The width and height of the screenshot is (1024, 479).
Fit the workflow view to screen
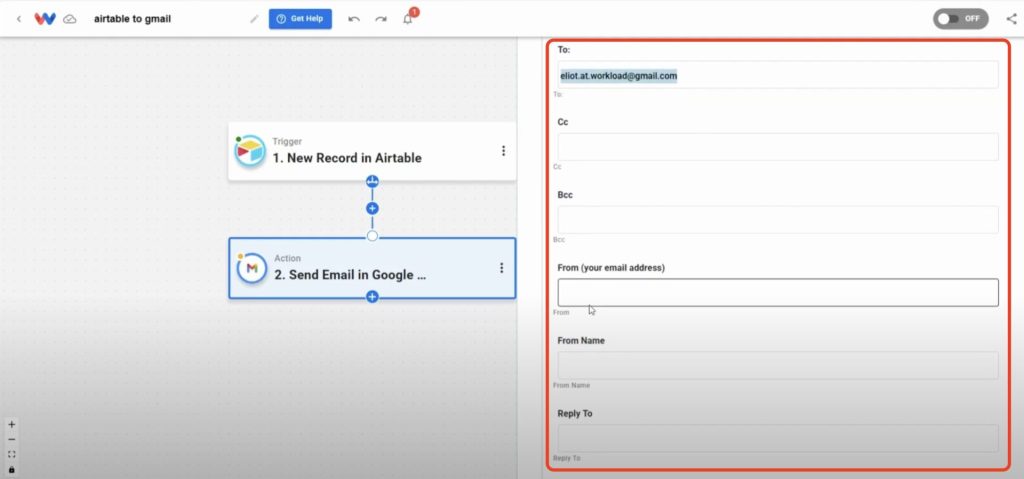[x=11, y=454]
